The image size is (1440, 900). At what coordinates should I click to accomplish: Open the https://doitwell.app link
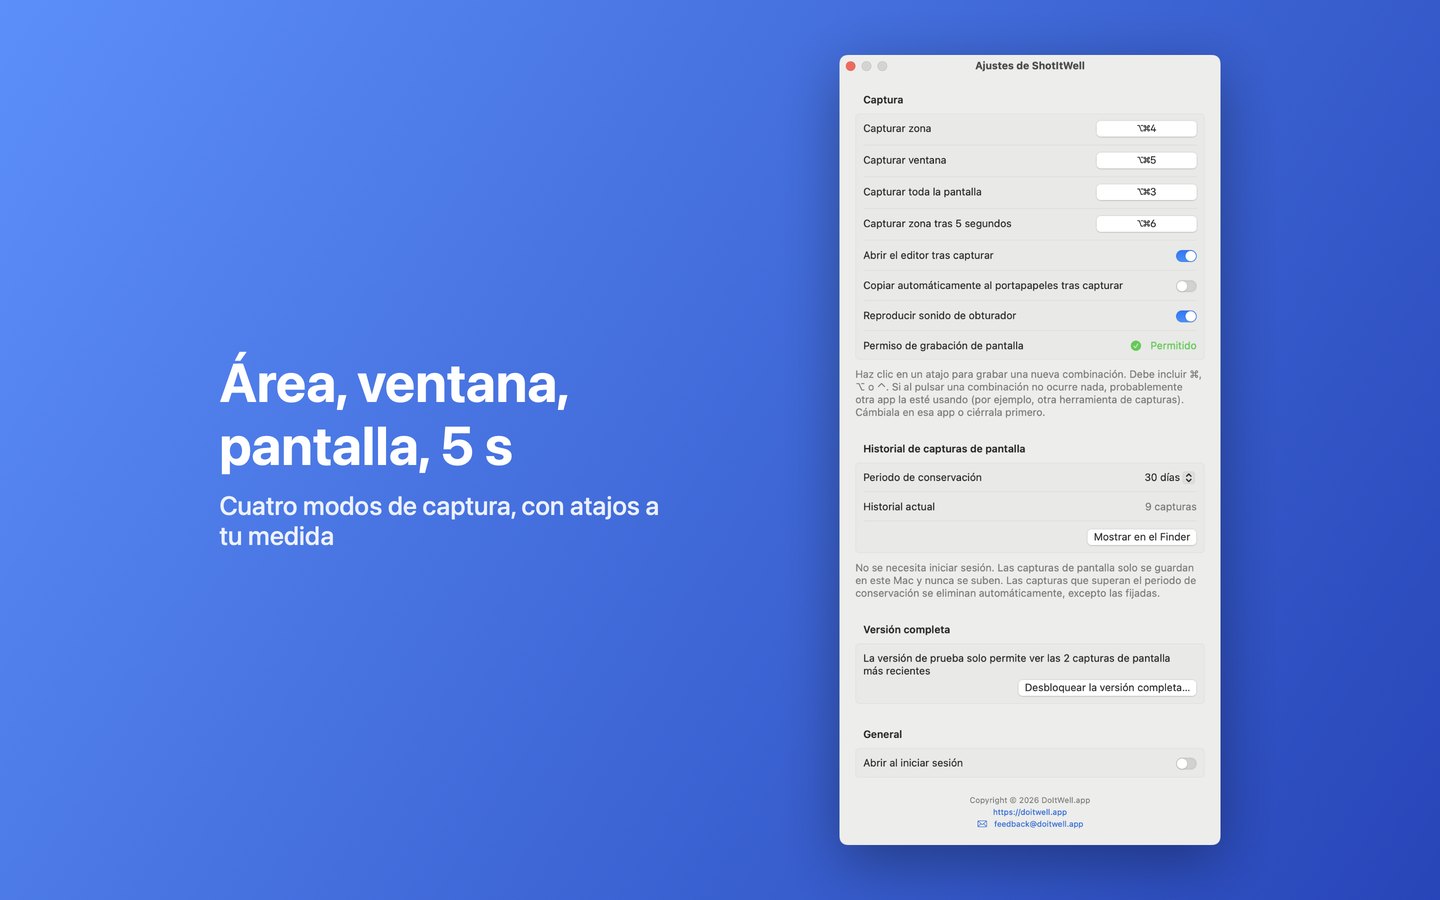coord(1030,812)
